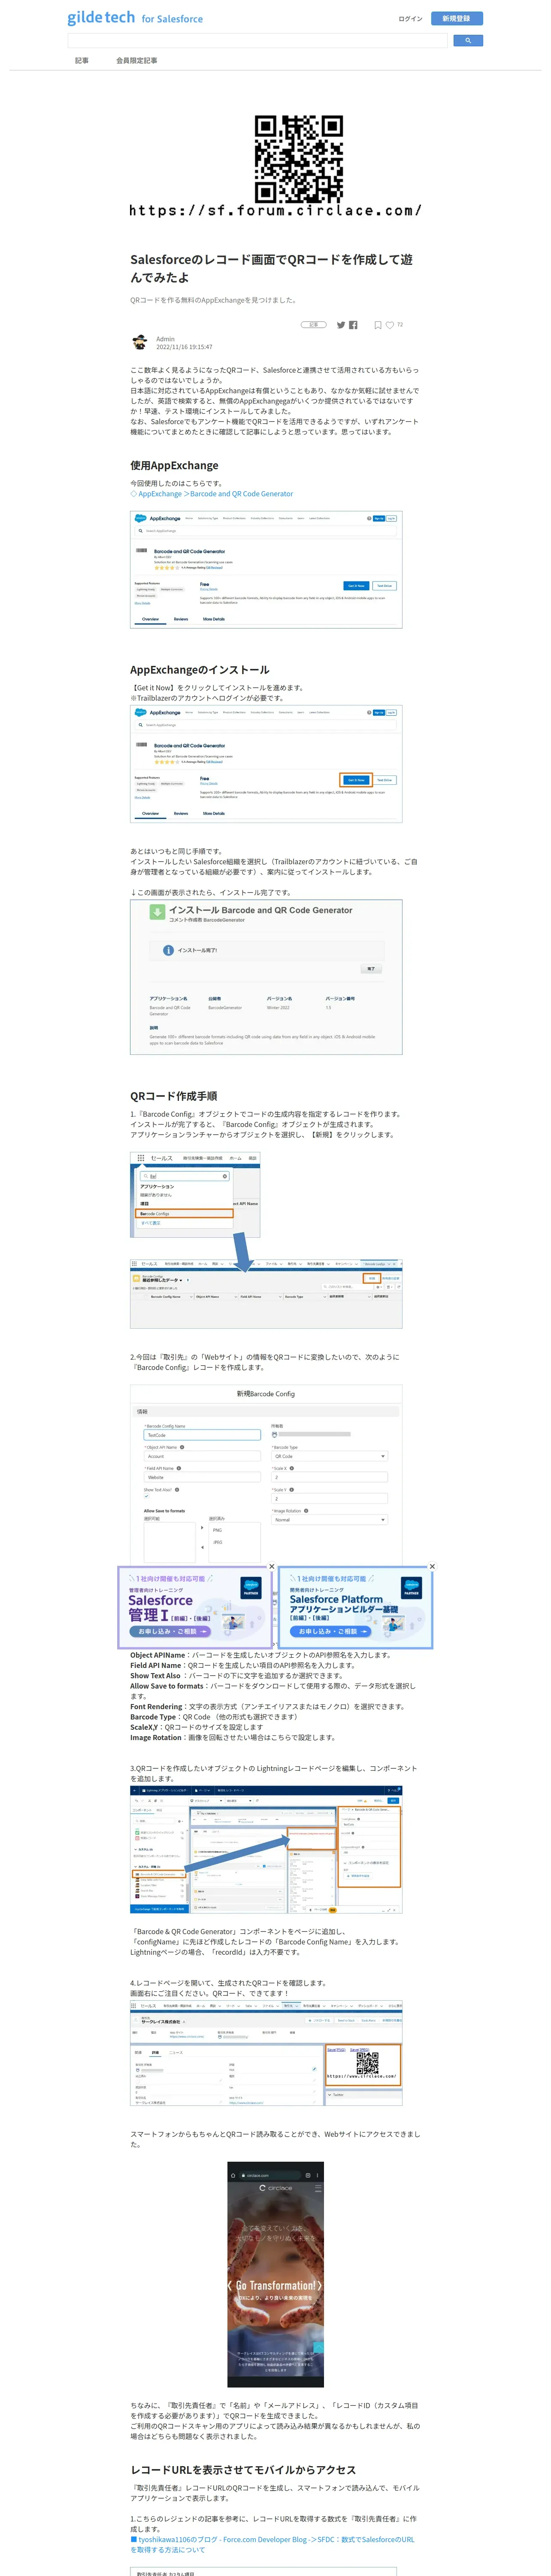This screenshot has width=551, height=2576.
Task: Open the Admin author name
Action: pyautogui.click(x=165, y=339)
